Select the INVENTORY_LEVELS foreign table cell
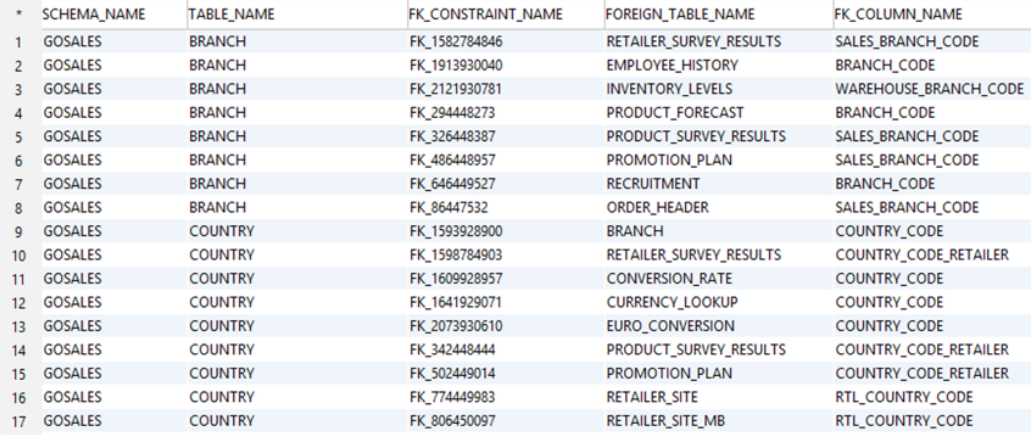 click(719, 89)
